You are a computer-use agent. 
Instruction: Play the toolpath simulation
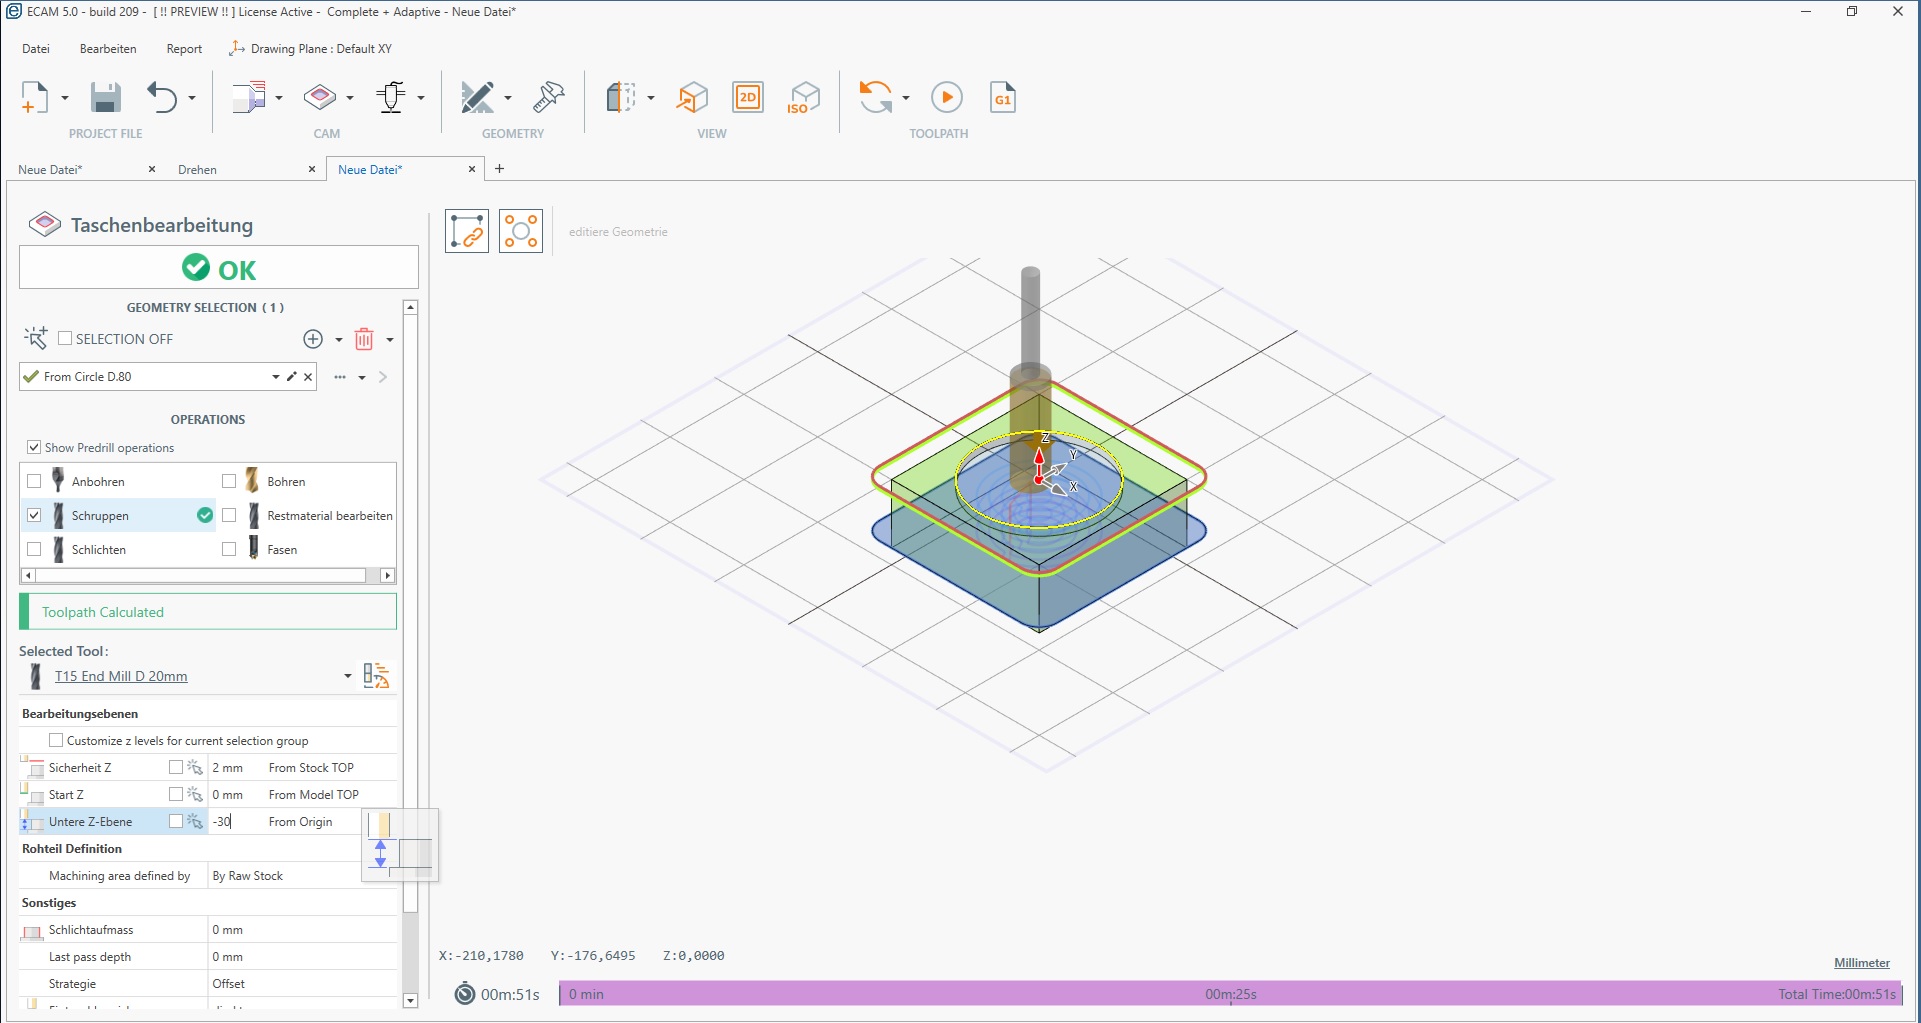[x=946, y=98]
